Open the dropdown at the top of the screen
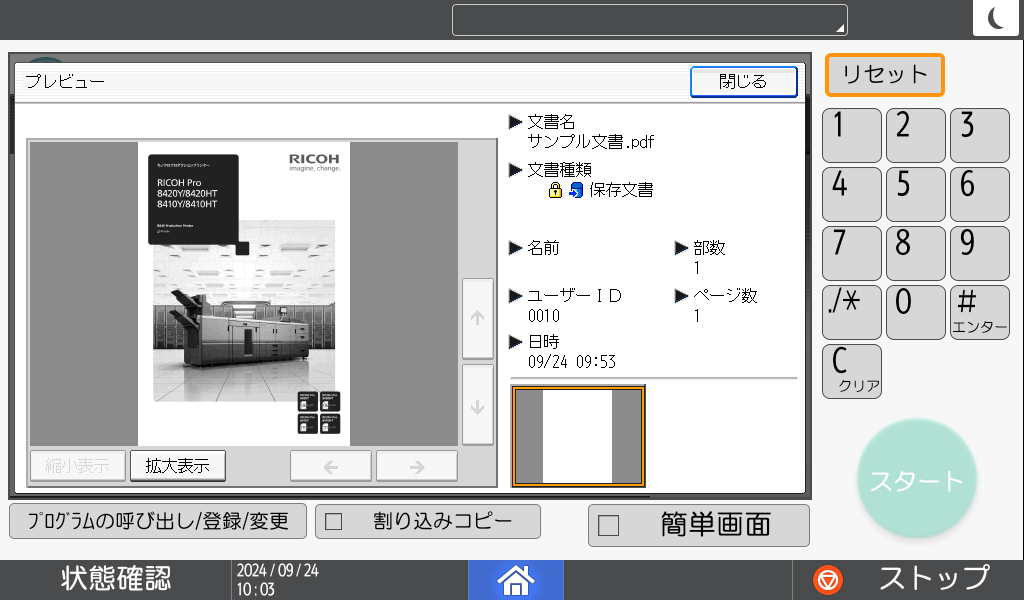Viewport: 1024px width, 600px height. (649, 18)
